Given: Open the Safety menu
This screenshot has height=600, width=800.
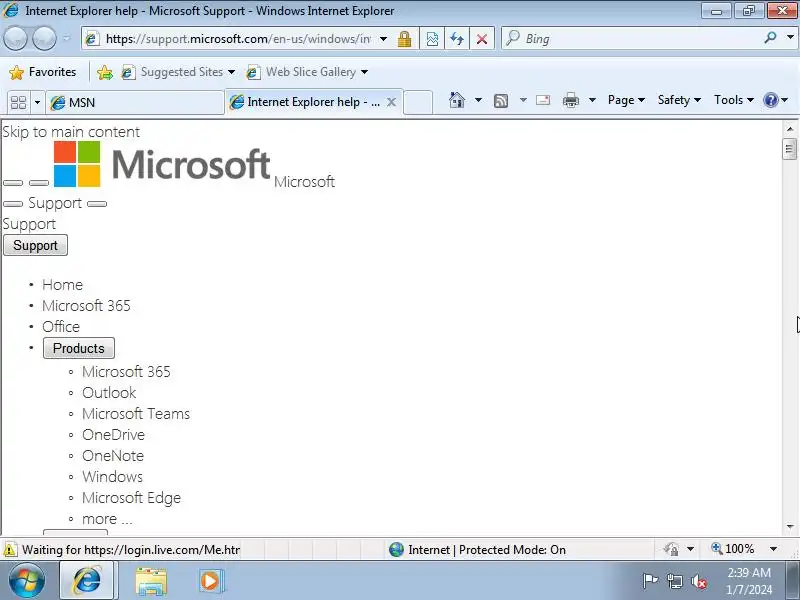Looking at the screenshot, I should click(x=679, y=100).
